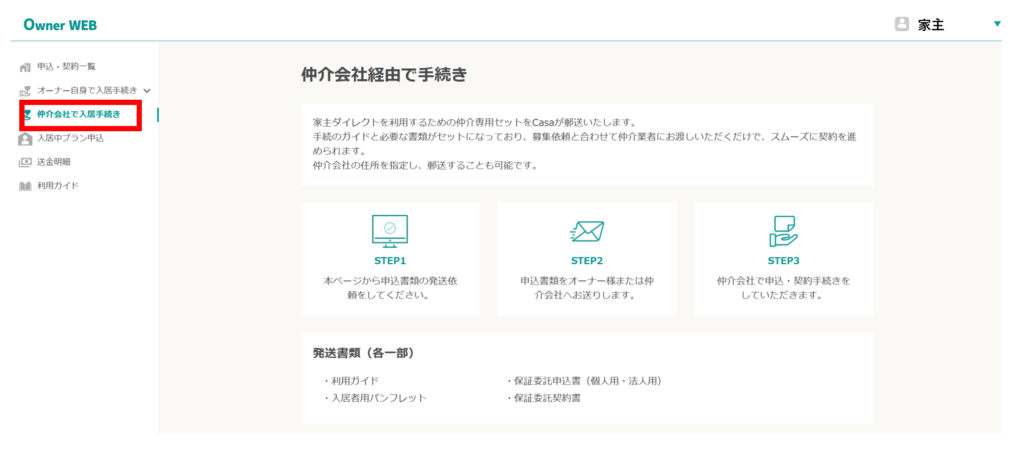Go to 入居中プラン申込 in the sidebar
1024x452 pixels.
click(70, 139)
